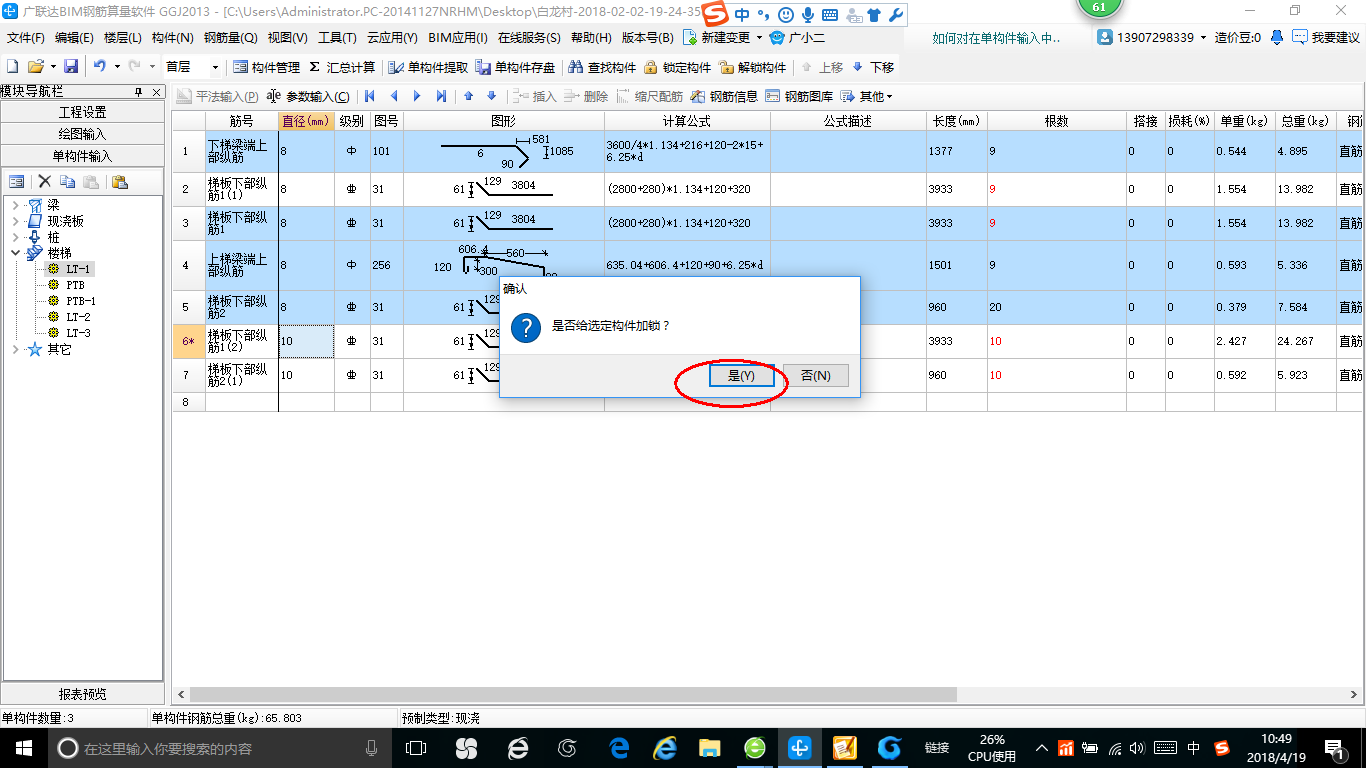Open 构件管理 component management
The height and width of the screenshot is (768, 1366).
tap(266, 67)
